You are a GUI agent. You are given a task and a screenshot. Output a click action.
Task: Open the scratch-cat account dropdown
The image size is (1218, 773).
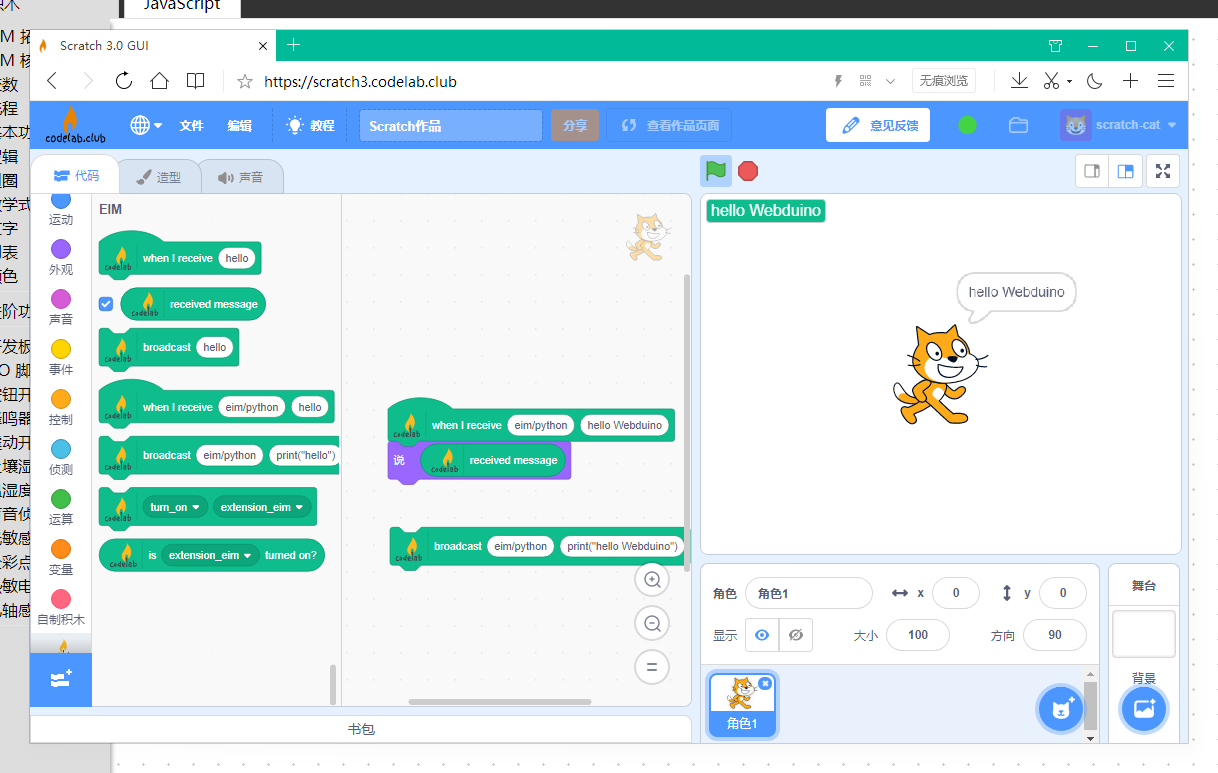1120,125
